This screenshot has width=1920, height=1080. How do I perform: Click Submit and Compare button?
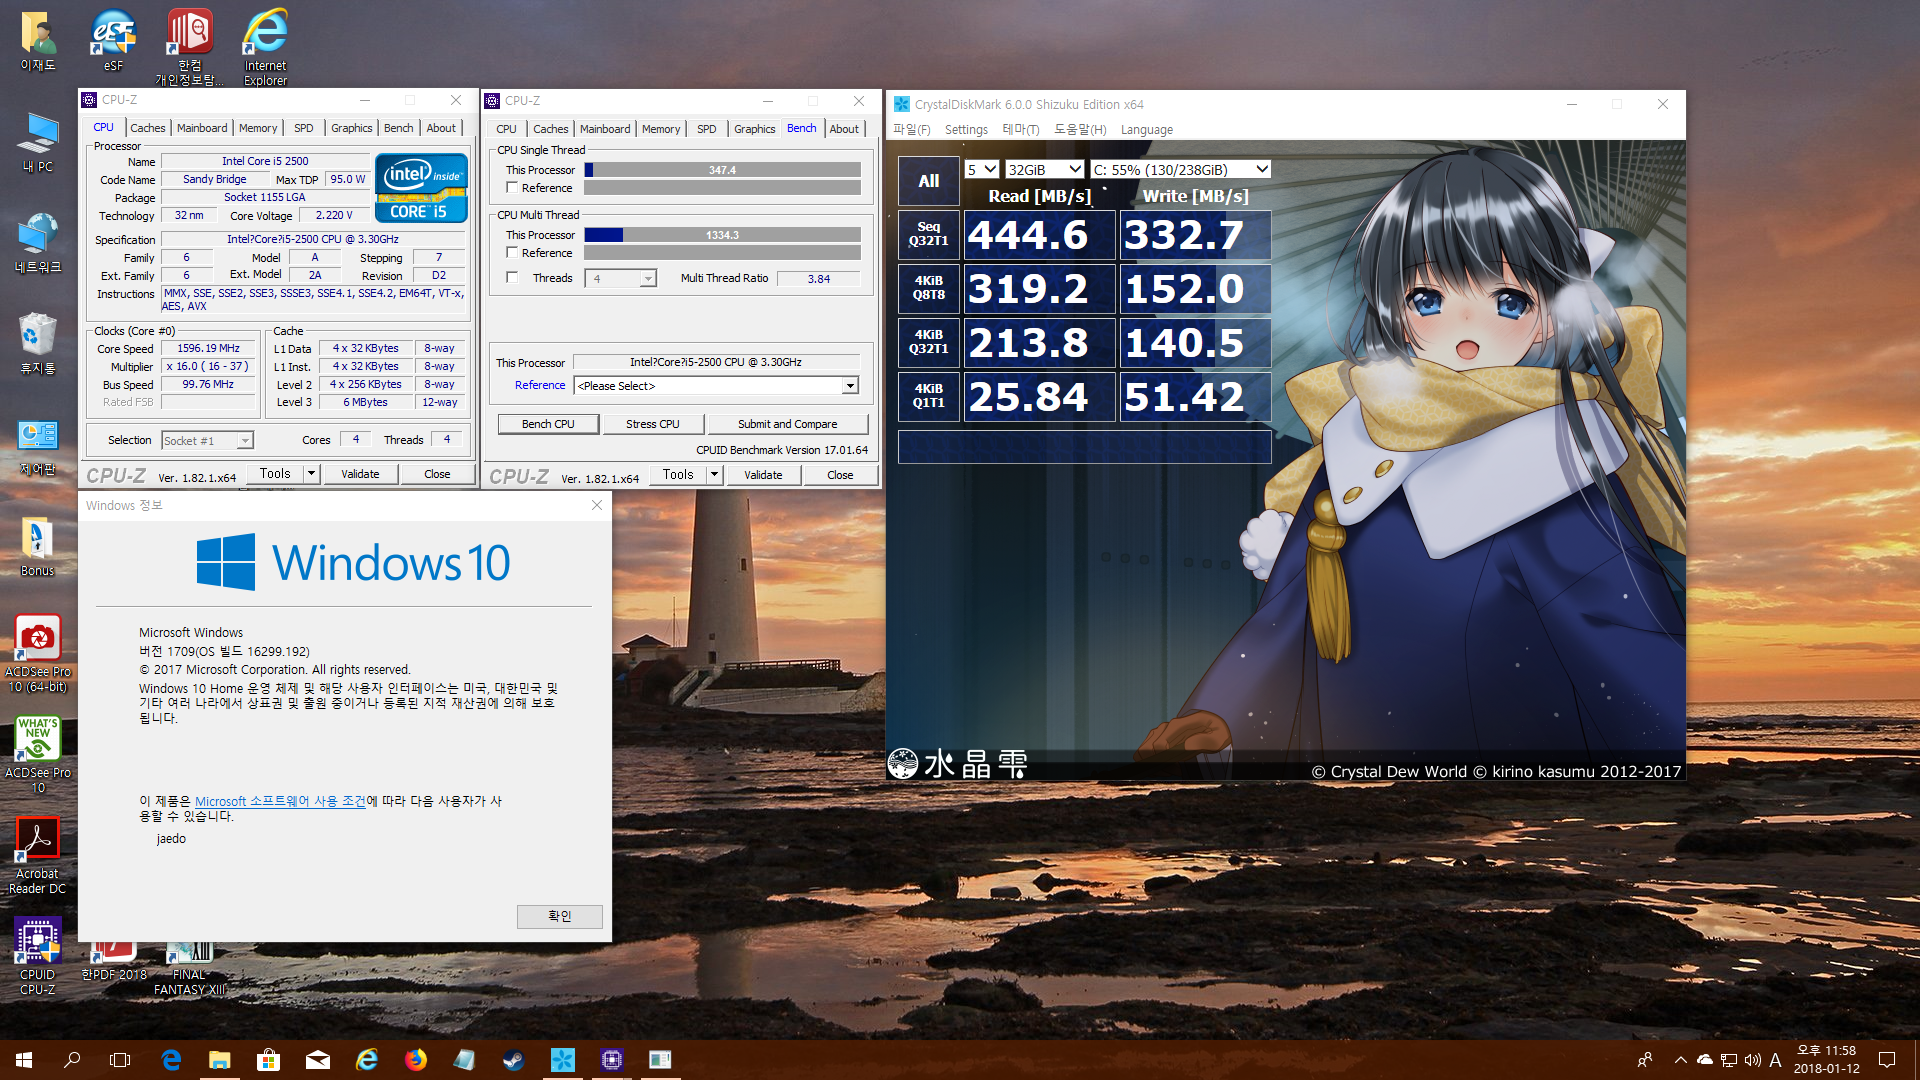787,424
